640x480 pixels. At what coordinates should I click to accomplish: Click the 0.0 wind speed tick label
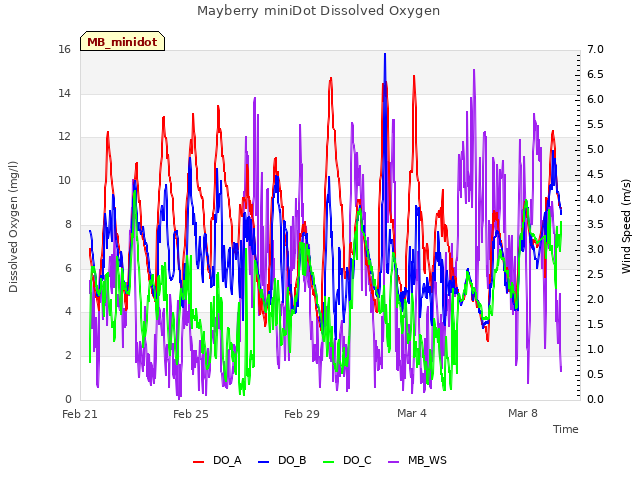coord(595,399)
